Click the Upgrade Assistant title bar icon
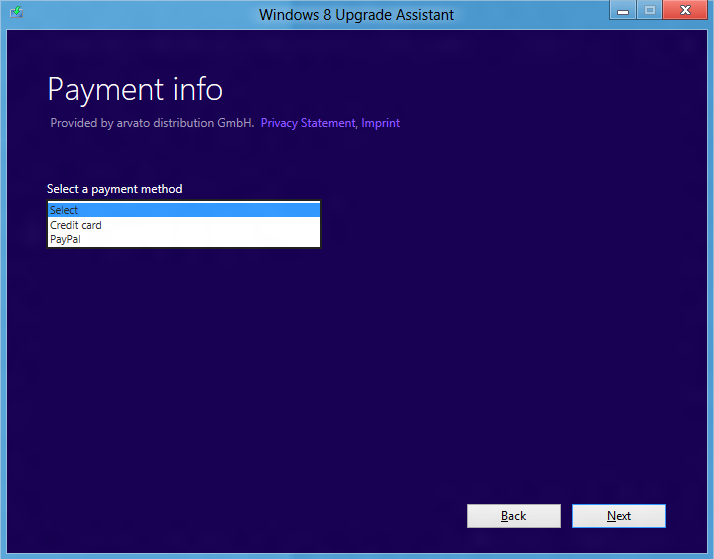The image size is (714, 559). [x=15, y=13]
